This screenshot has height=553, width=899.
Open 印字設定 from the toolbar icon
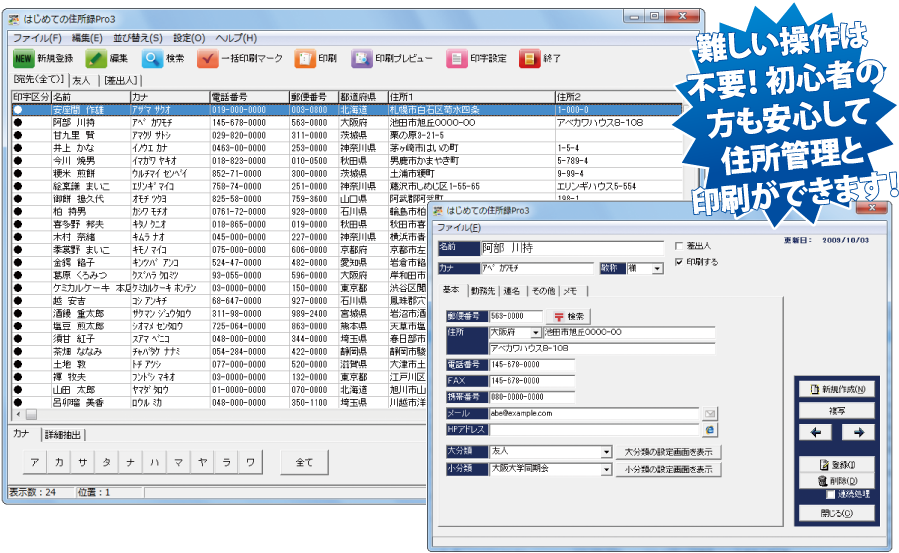coord(456,59)
